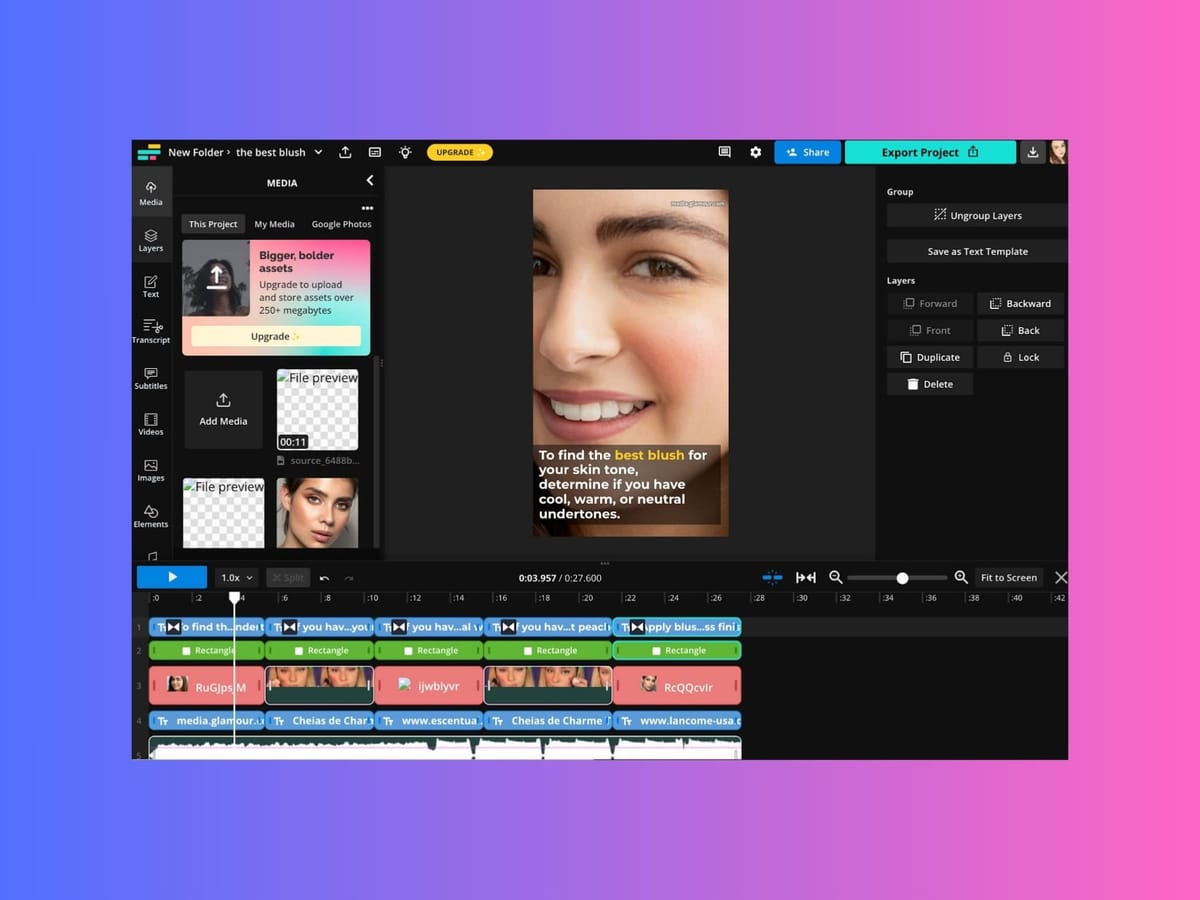Toggle Lock on the selected layer
The image size is (1200, 900).
(x=1020, y=357)
